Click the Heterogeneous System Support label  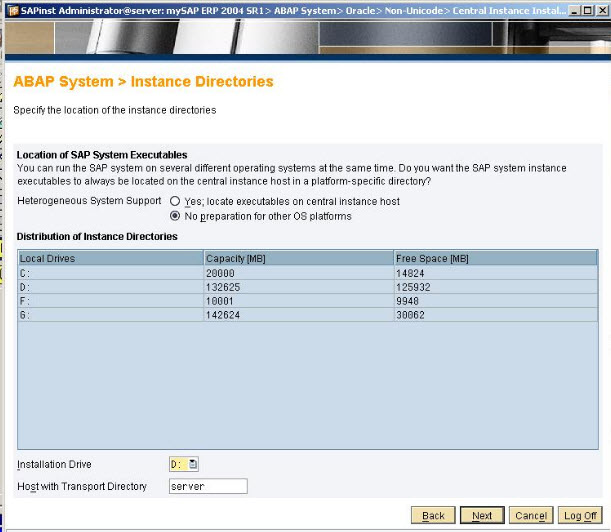click(89, 201)
